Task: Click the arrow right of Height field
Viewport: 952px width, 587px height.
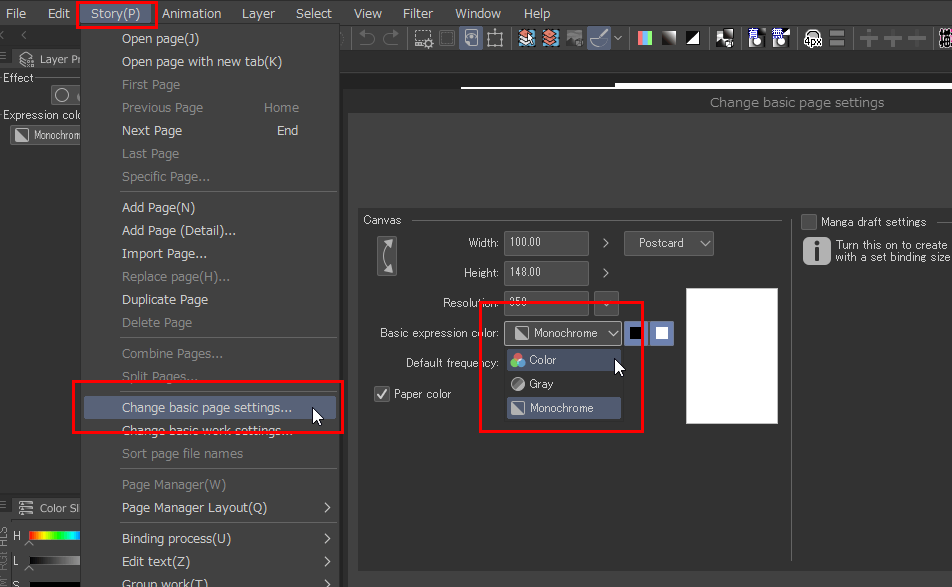Action: 605,273
